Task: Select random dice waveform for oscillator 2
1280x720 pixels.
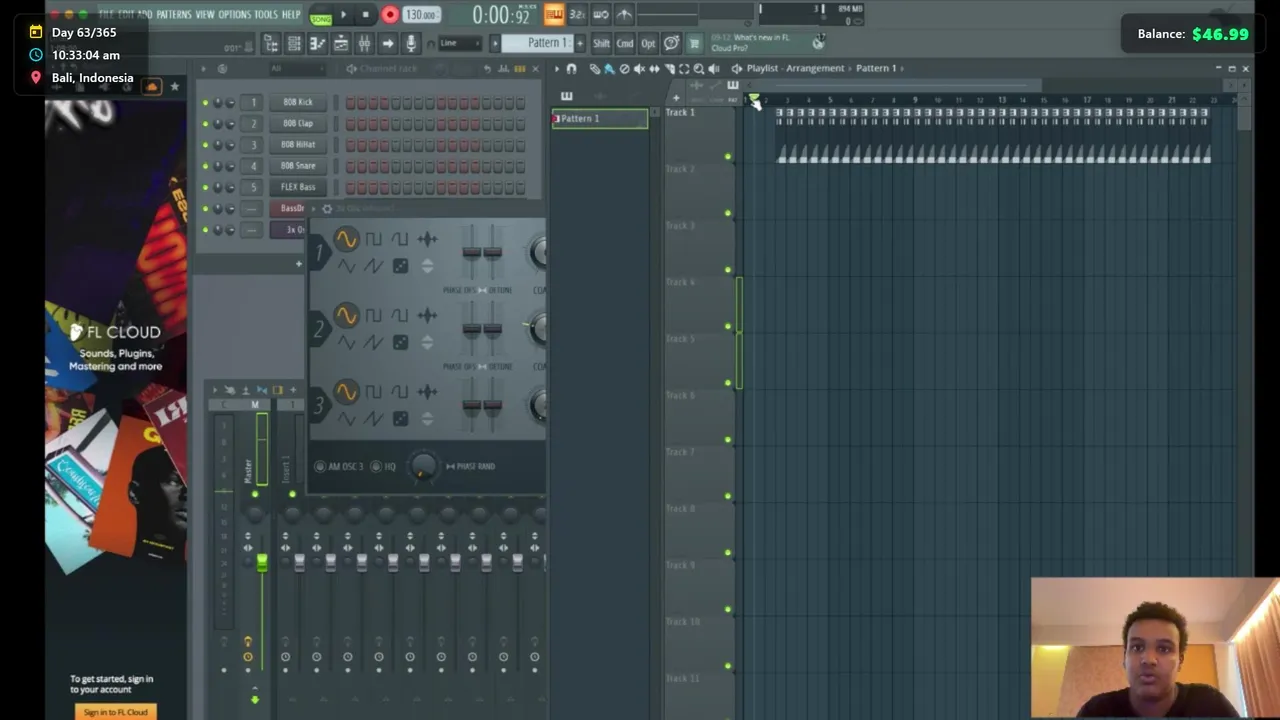Action: [x=400, y=342]
